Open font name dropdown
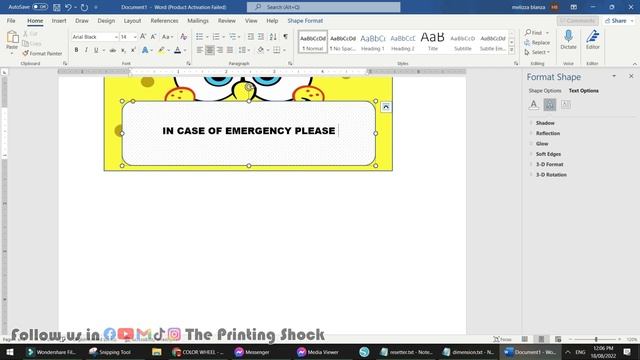The width and height of the screenshot is (640, 360). (116, 37)
